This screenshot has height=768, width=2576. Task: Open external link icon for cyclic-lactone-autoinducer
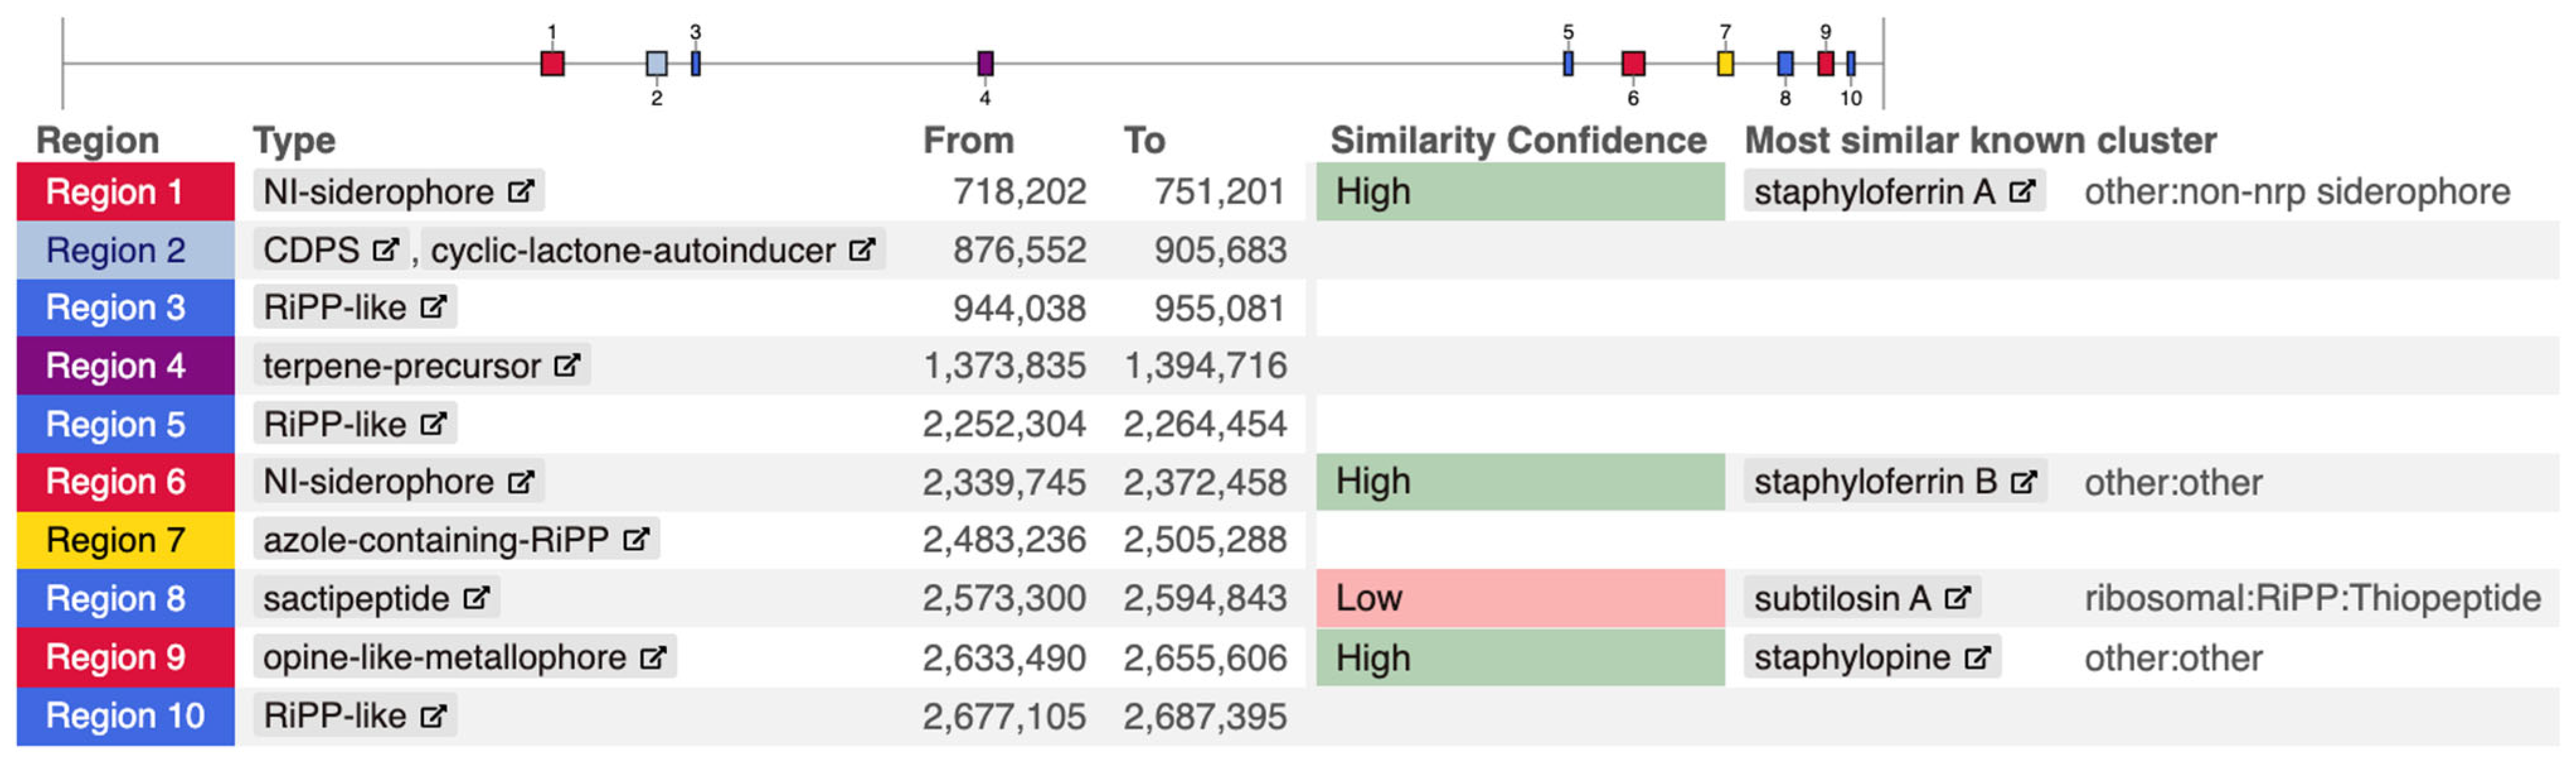pyautogui.click(x=862, y=250)
